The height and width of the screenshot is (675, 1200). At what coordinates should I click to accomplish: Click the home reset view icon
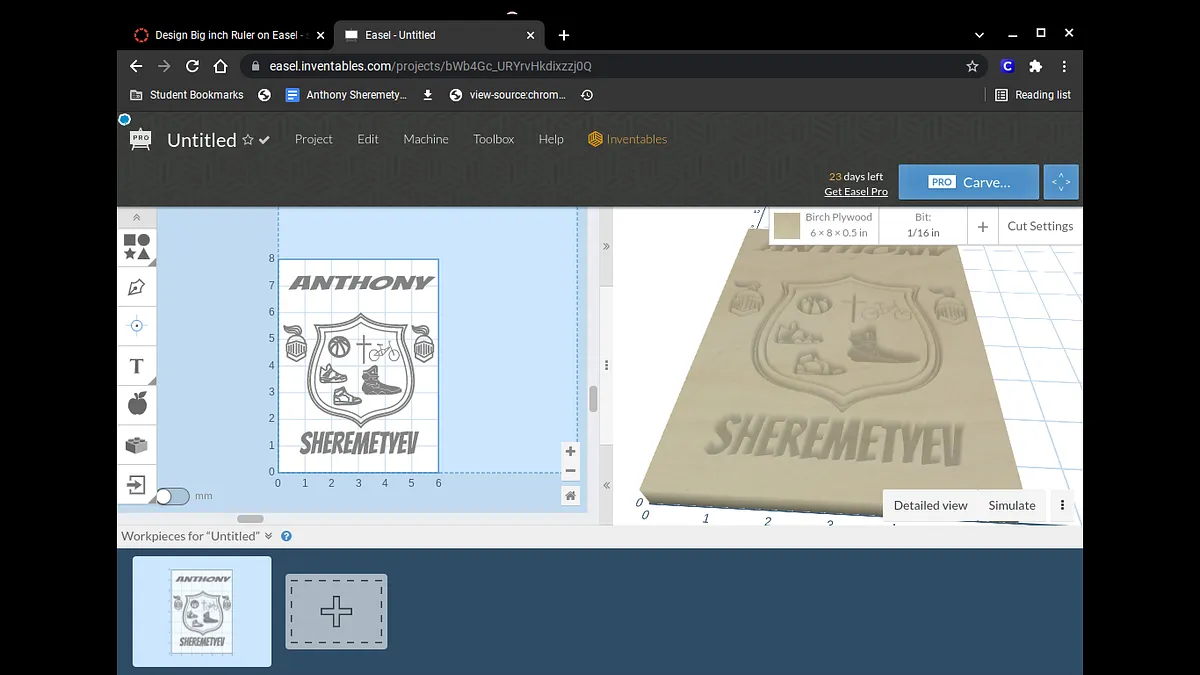pos(570,495)
